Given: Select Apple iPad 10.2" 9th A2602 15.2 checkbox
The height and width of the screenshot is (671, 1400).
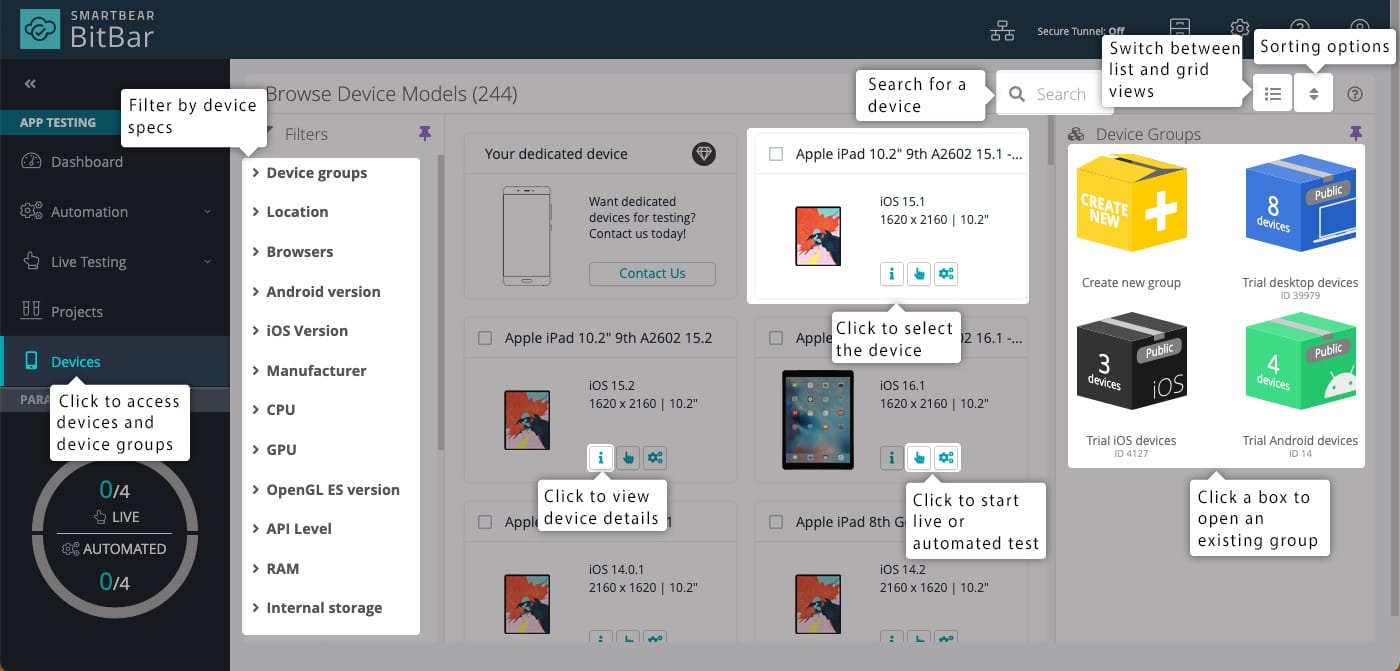Looking at the screenshot, I should (x=485, y=338).
